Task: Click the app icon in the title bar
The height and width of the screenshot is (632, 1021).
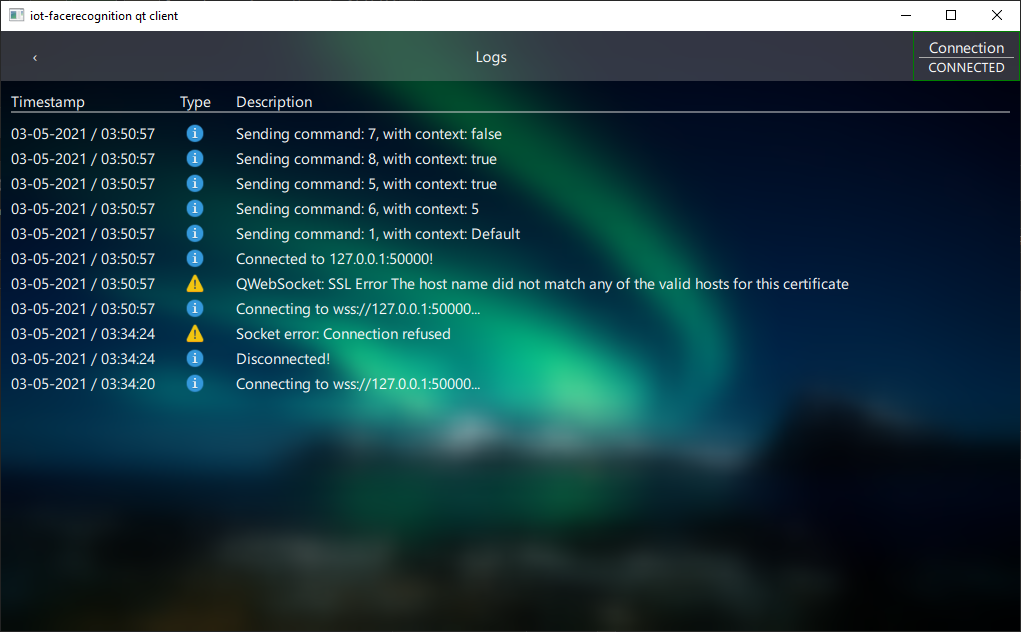Action: (16, 15)
